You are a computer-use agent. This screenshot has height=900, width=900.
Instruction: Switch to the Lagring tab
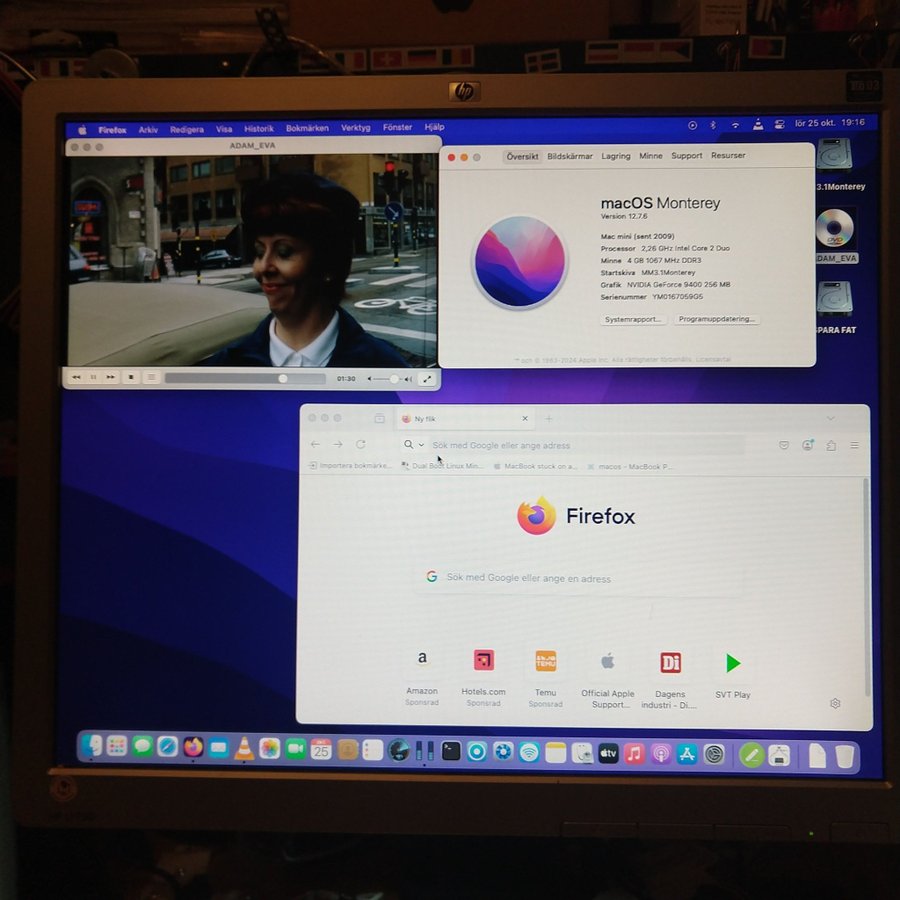coord(616,156)
